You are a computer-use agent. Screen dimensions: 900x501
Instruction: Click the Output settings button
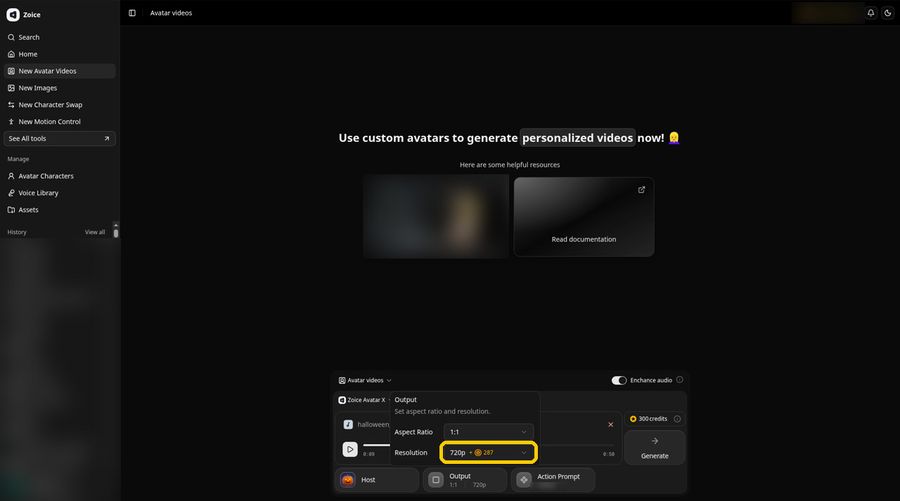tap(465, 480)
